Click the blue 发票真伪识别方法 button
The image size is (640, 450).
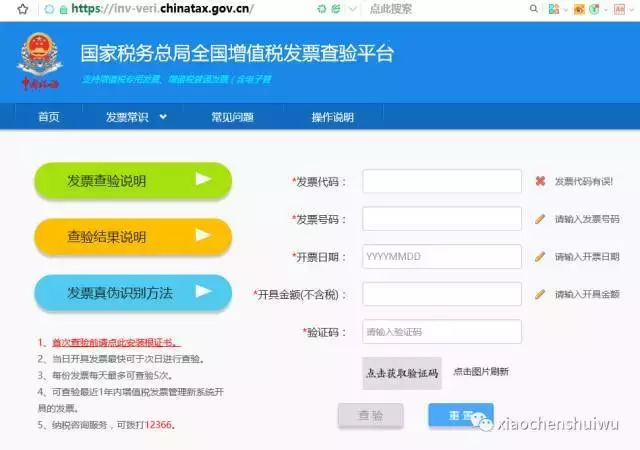coord(133,293)
